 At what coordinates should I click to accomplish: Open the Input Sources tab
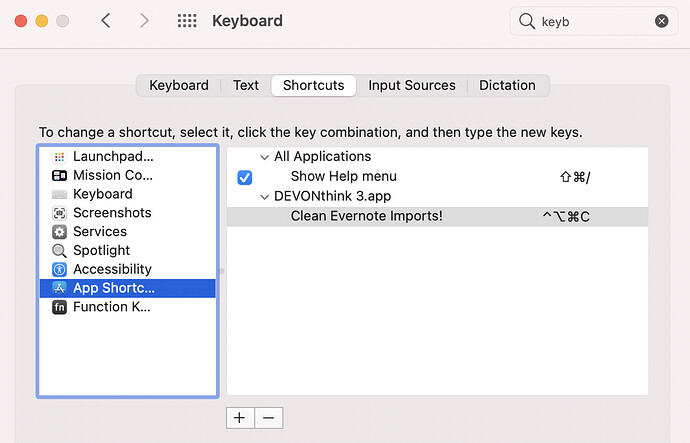[x=412, y=85]
